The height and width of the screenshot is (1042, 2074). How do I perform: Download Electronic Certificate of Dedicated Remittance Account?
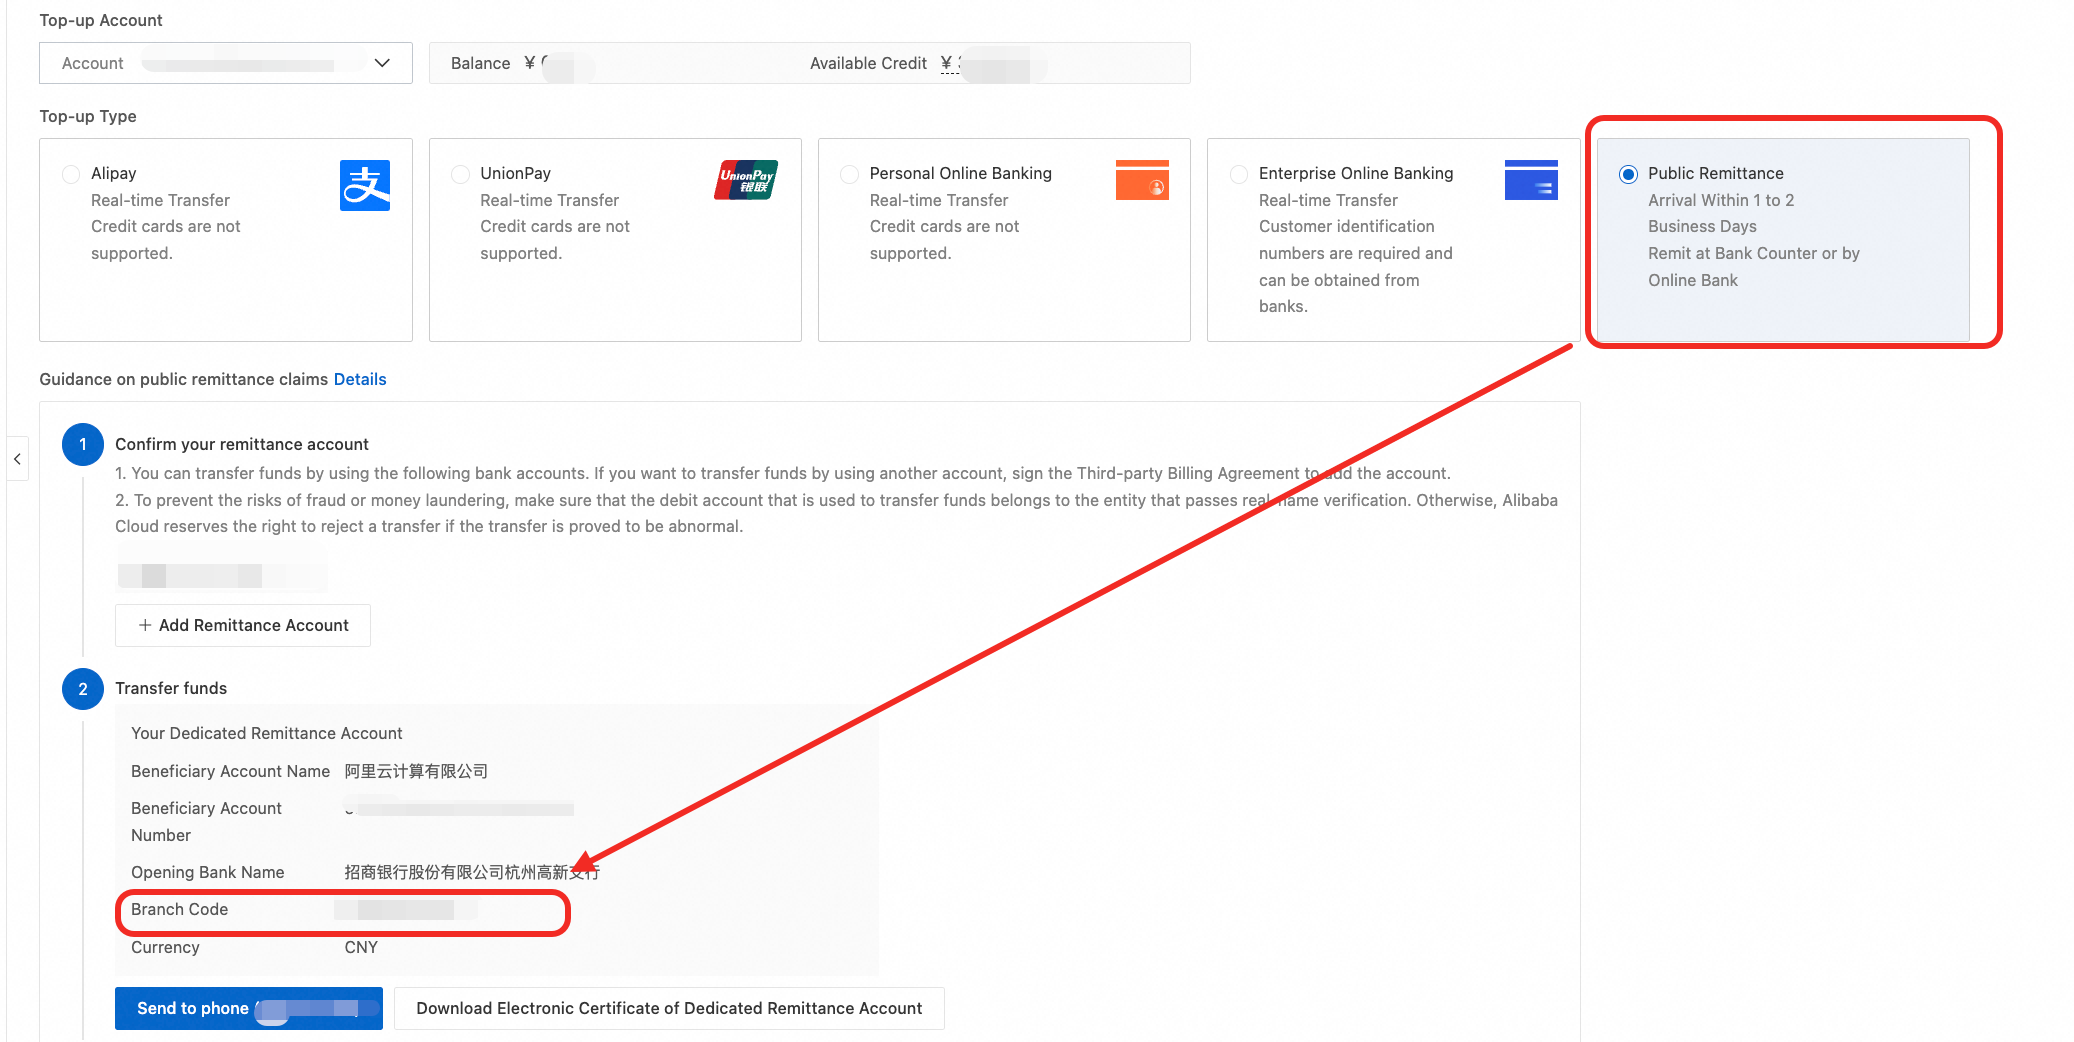[669, 1008]
